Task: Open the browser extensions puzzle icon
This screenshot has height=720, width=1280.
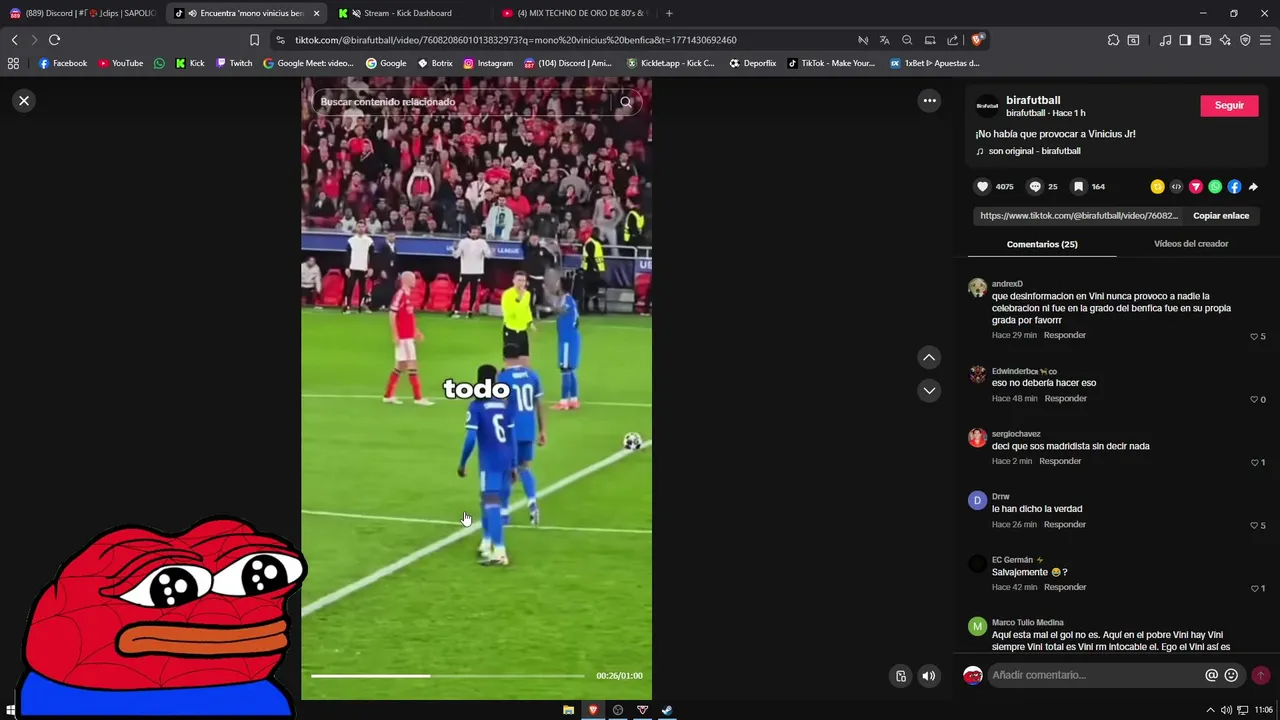Action: click(1113, 40)
